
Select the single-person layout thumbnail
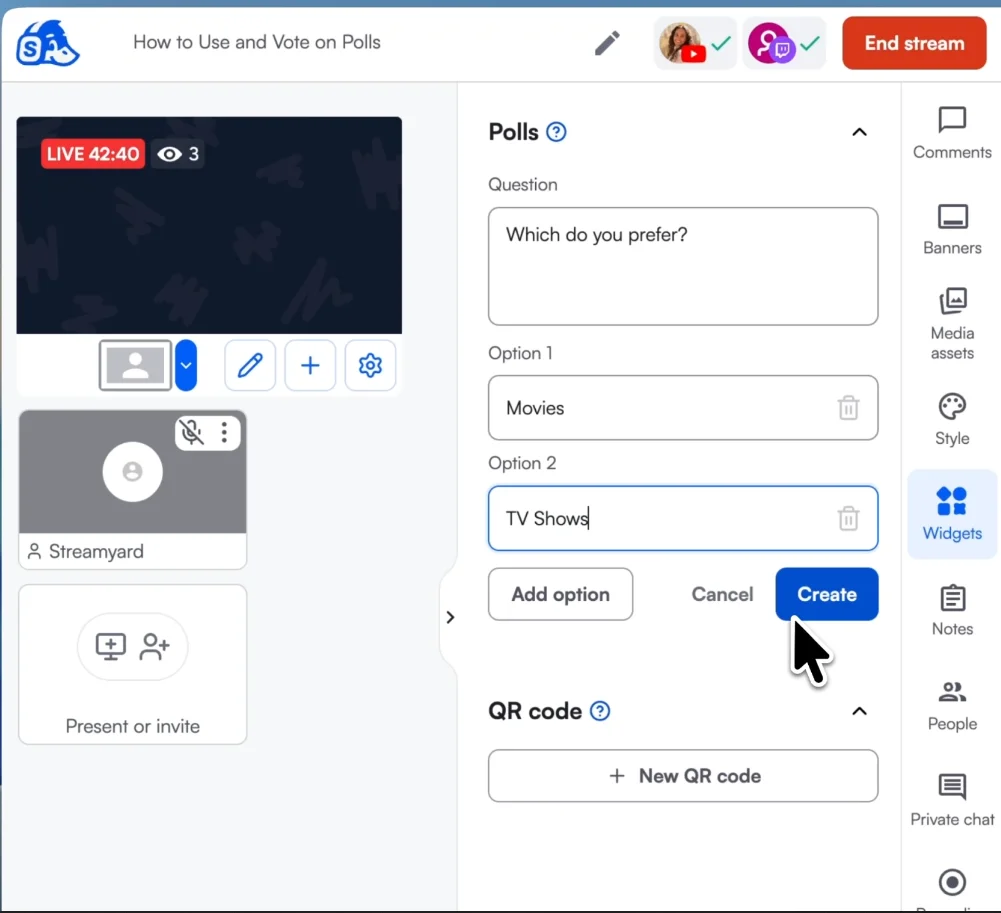pyautogui.click(x=135, y=365)
